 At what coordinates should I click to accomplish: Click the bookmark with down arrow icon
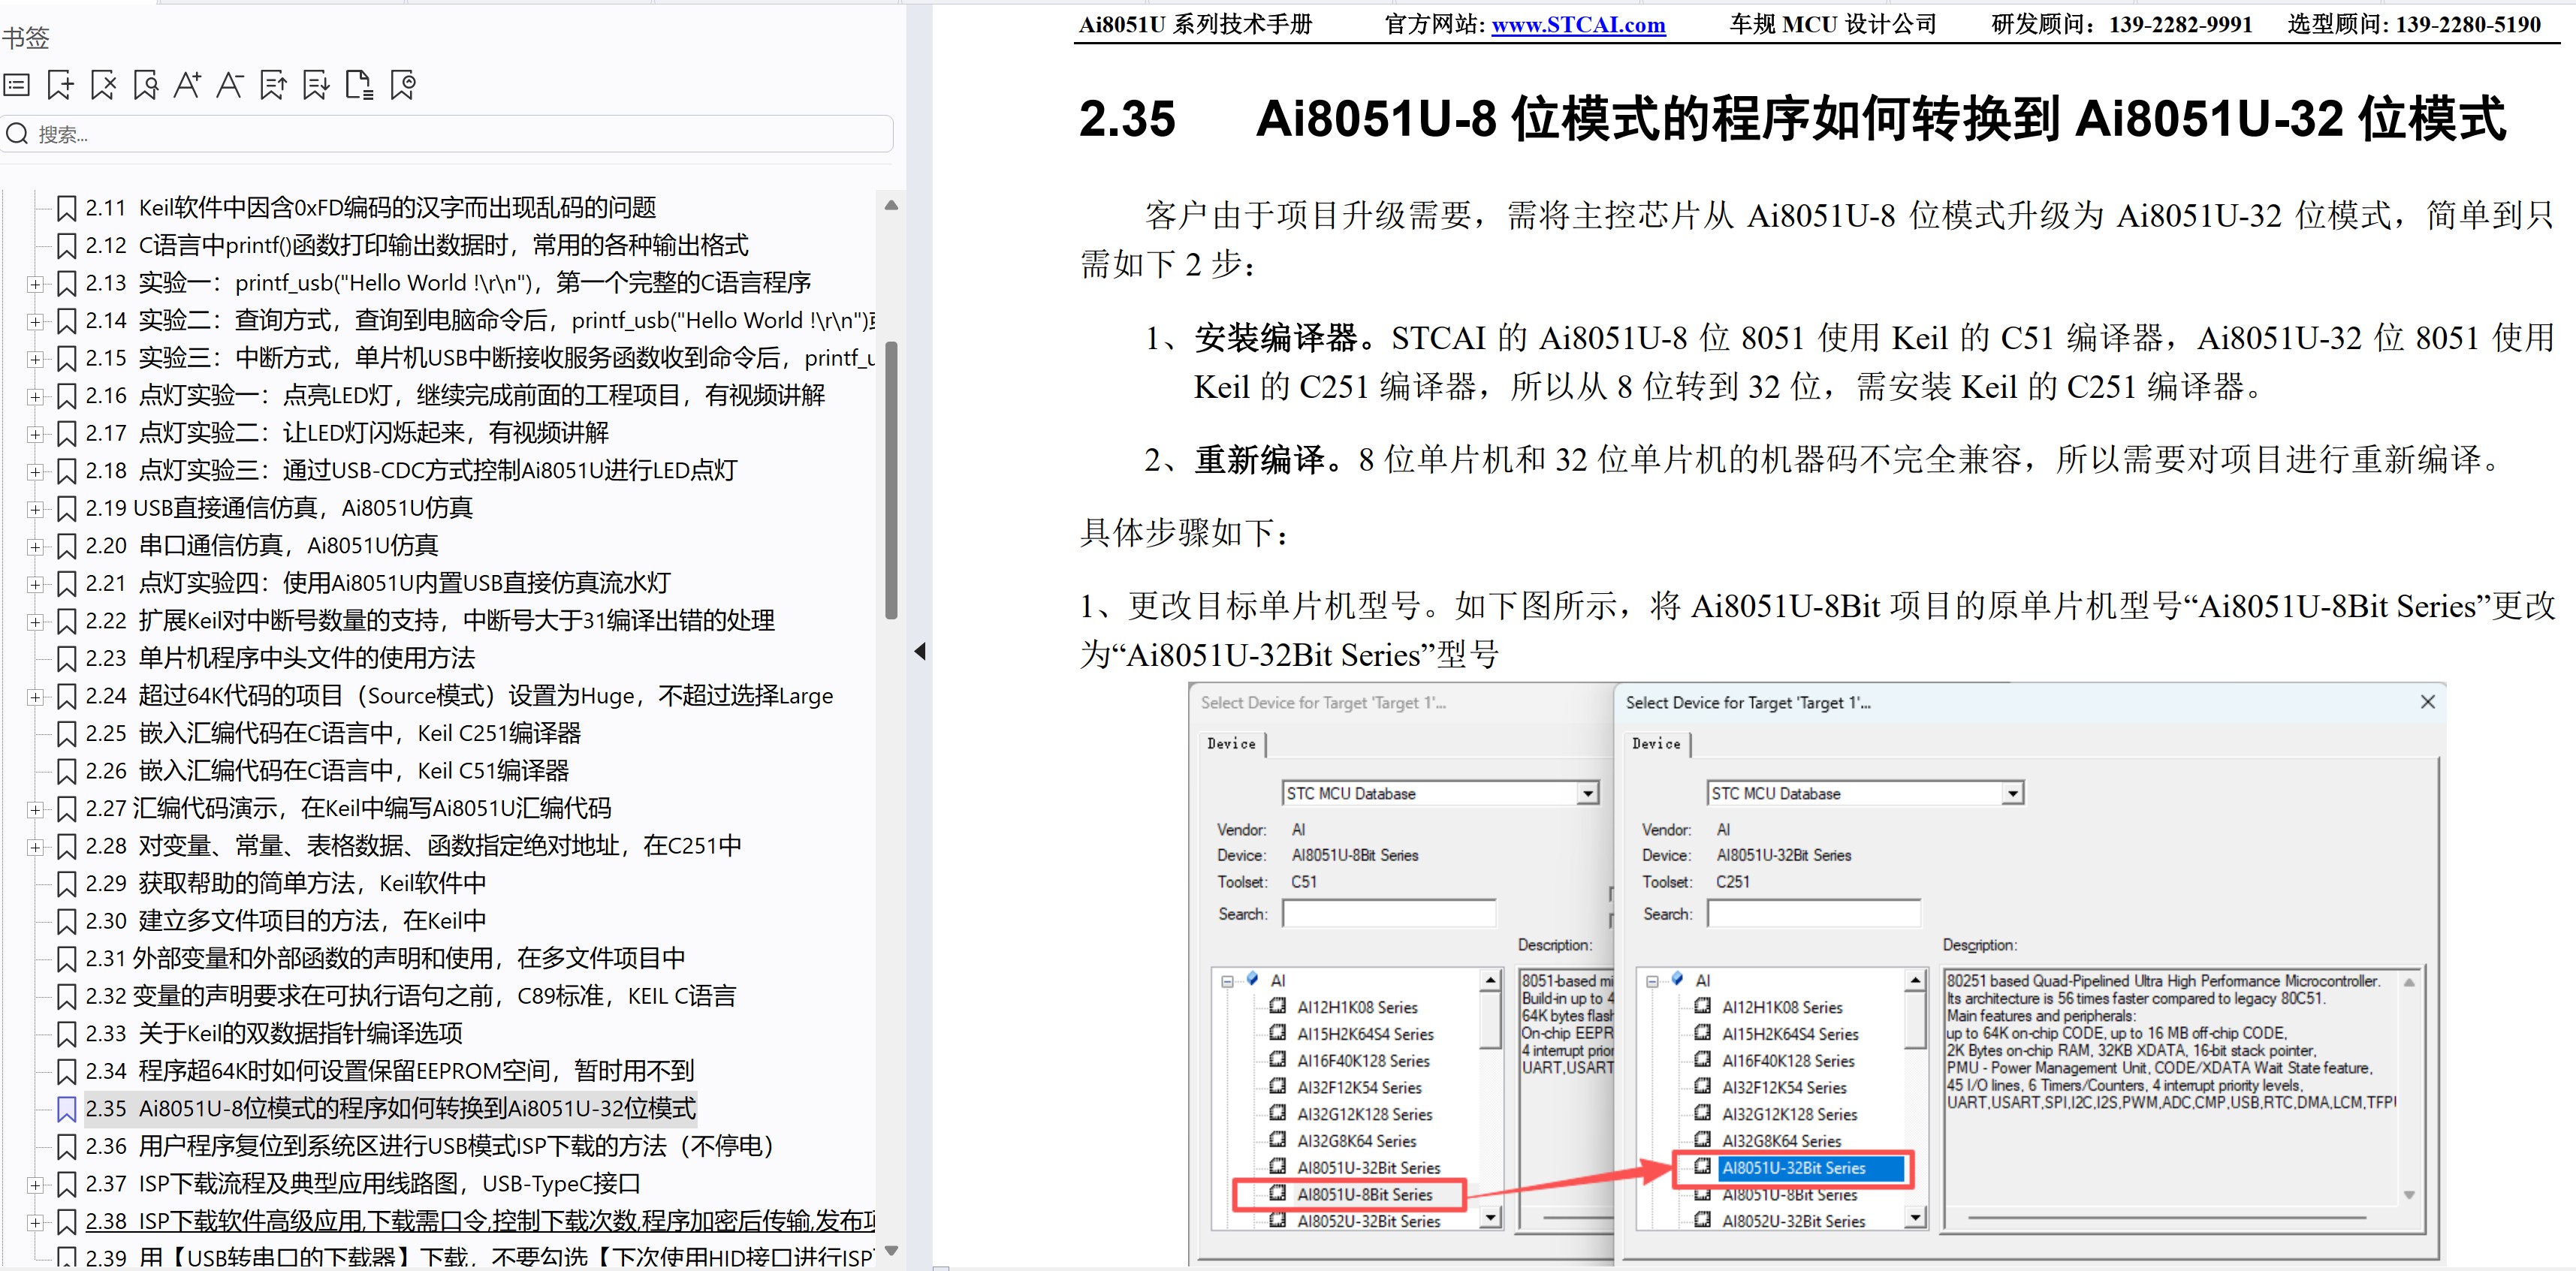coord(316,85)
